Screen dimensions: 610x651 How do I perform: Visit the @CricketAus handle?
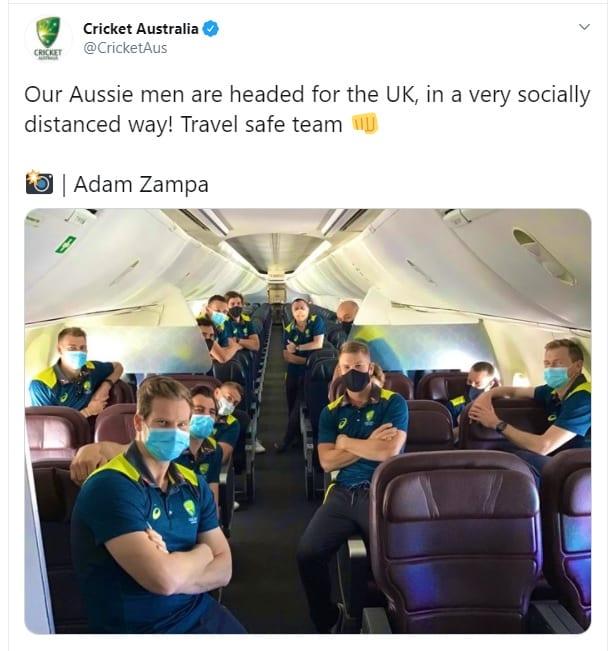pyautogui.click(x=125, y=48)
